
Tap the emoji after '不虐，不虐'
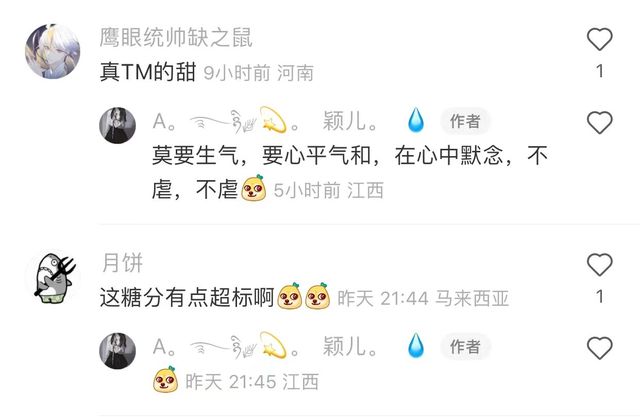pyautogui.click(x=253, y=188)
